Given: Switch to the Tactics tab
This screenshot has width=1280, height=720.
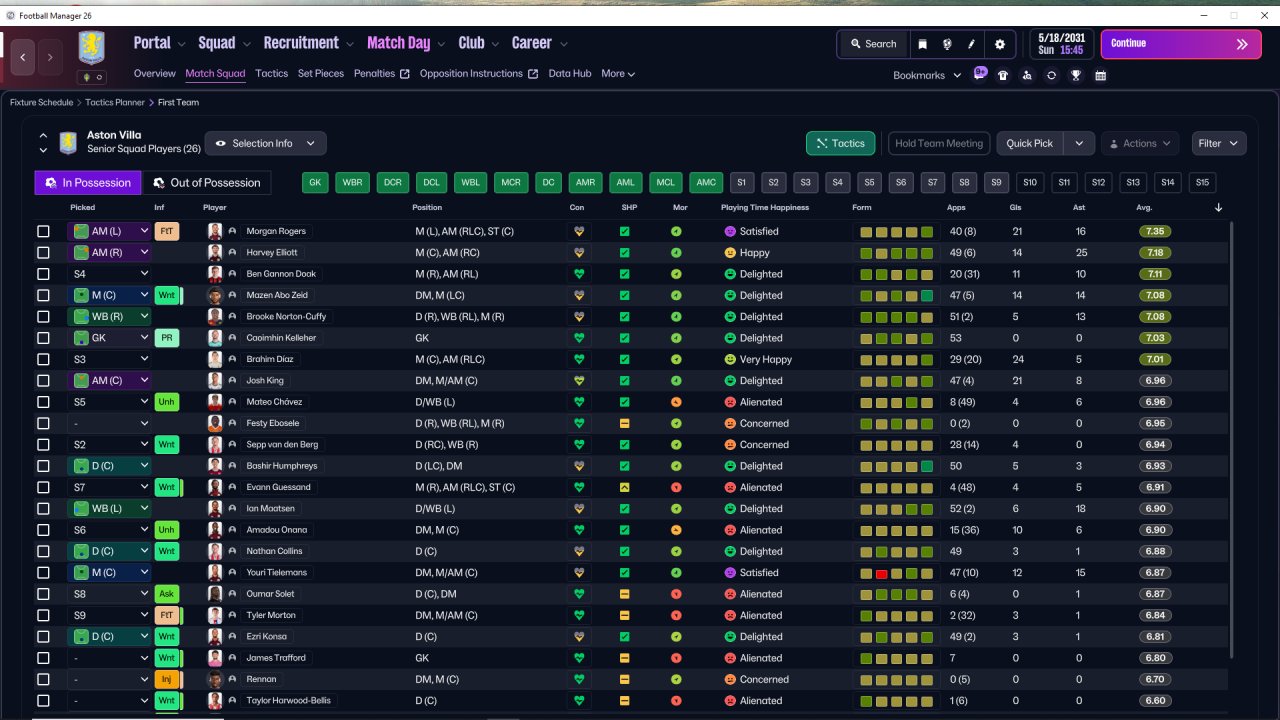Looking at the screenshot, I should [271, 73].
